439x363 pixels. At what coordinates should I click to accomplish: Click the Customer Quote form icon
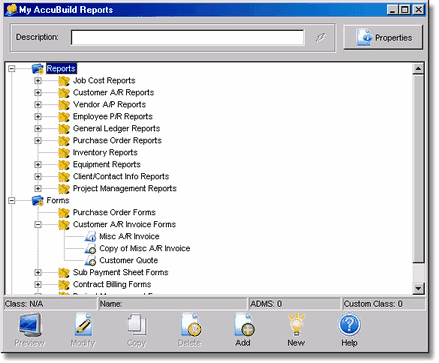pyautogui.click(x=90, y=261)
